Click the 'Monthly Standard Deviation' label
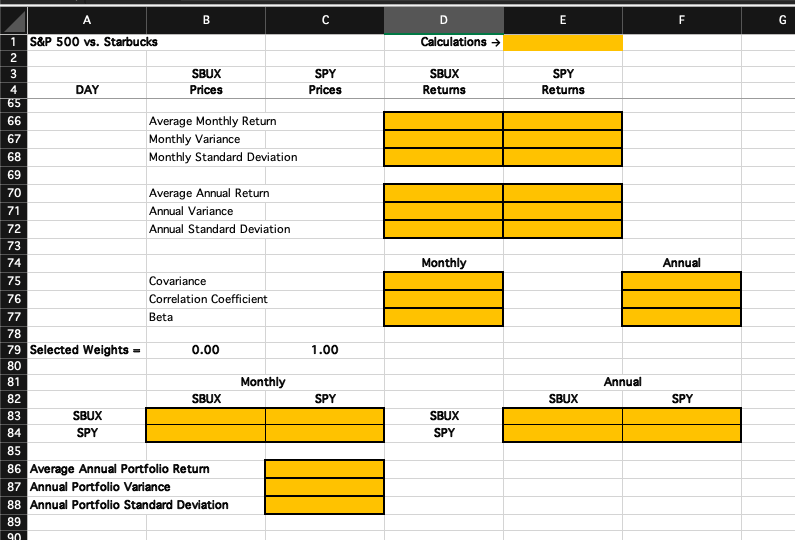The image size is (795, 540). (x=223, y=157)
